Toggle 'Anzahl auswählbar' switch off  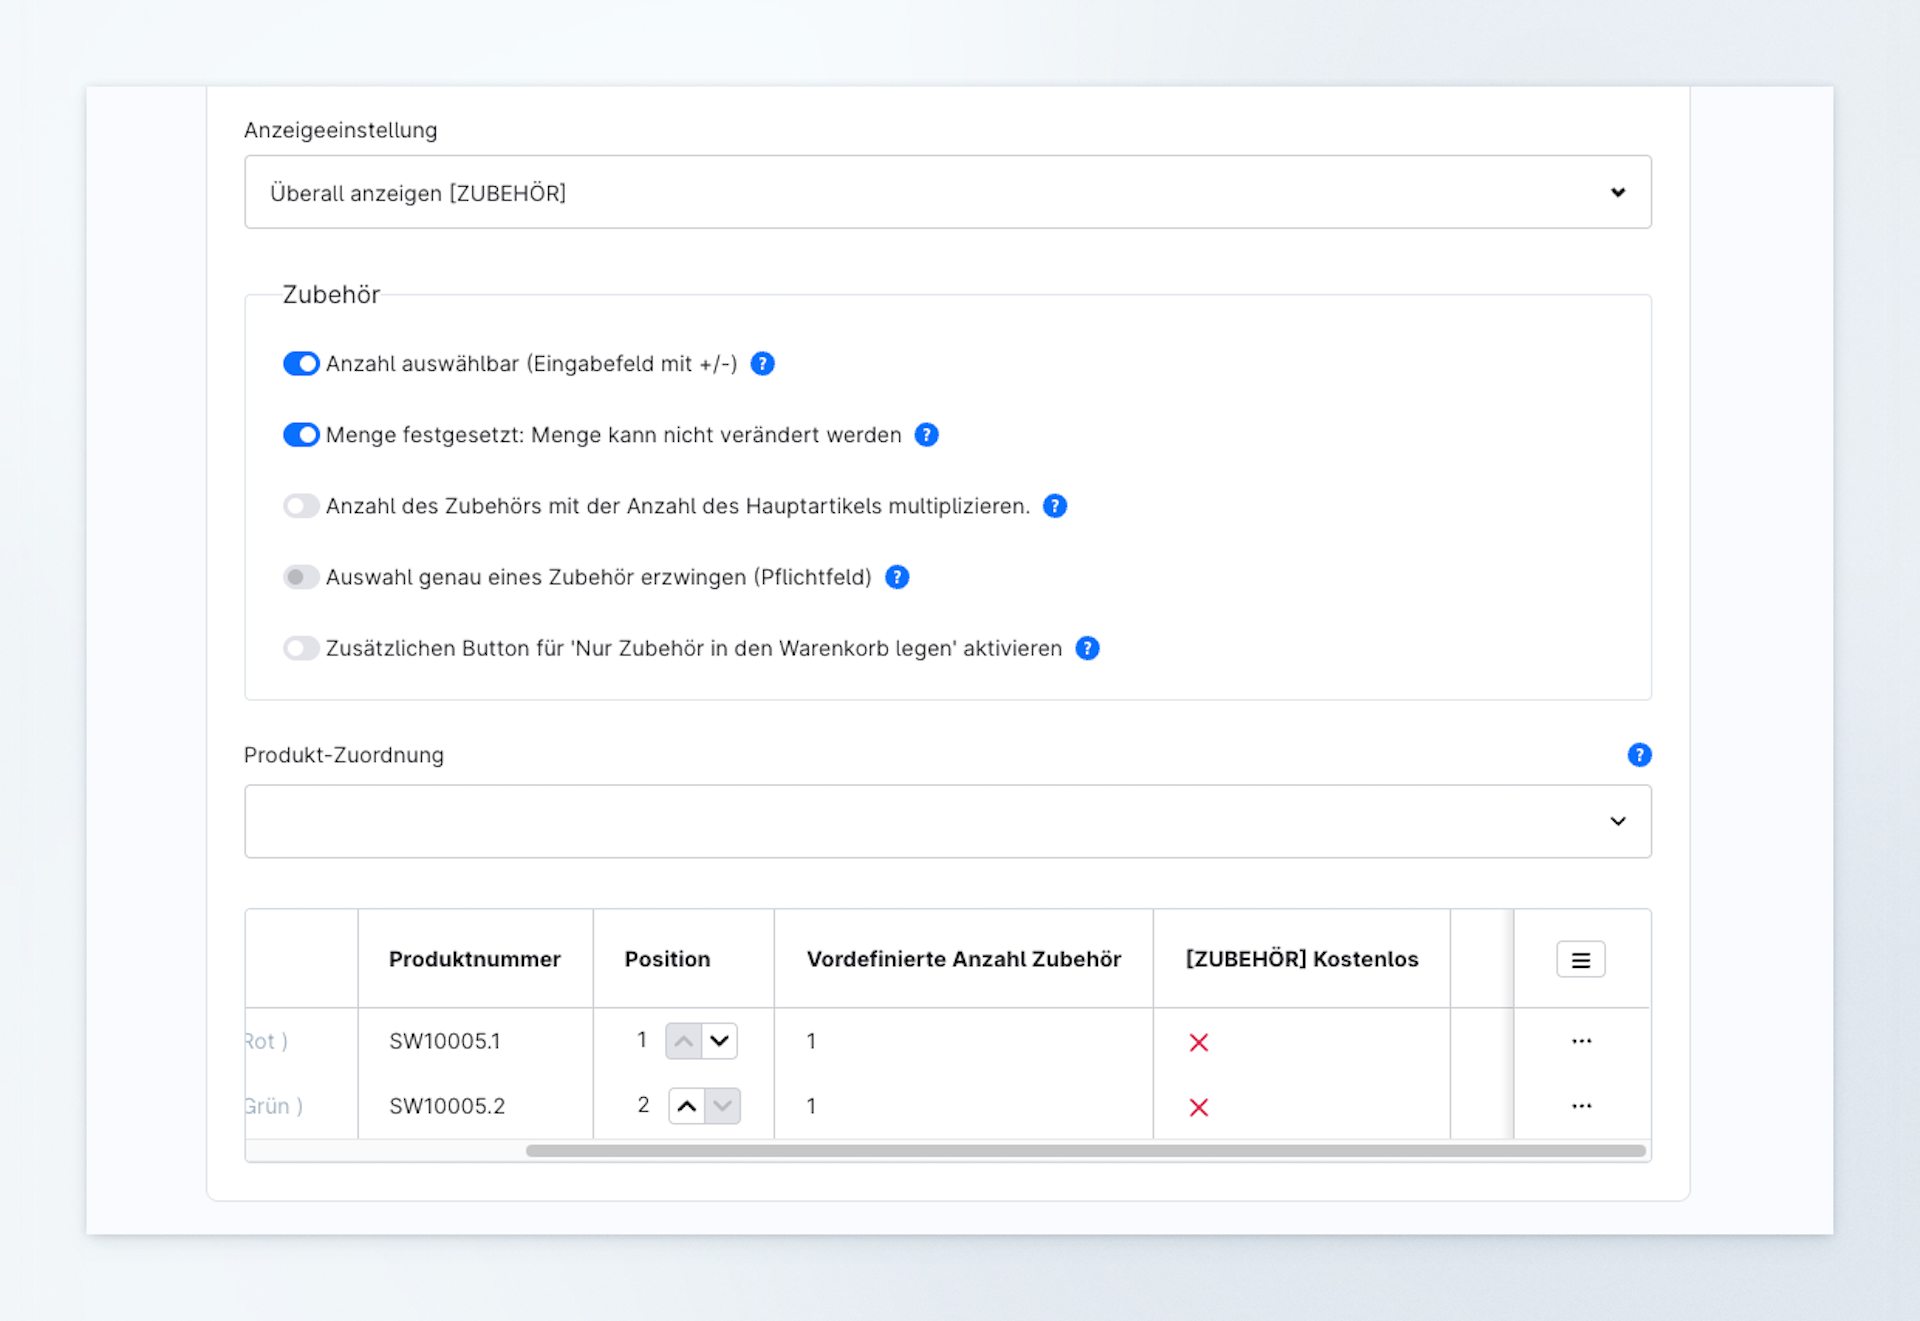coord(301,364)
